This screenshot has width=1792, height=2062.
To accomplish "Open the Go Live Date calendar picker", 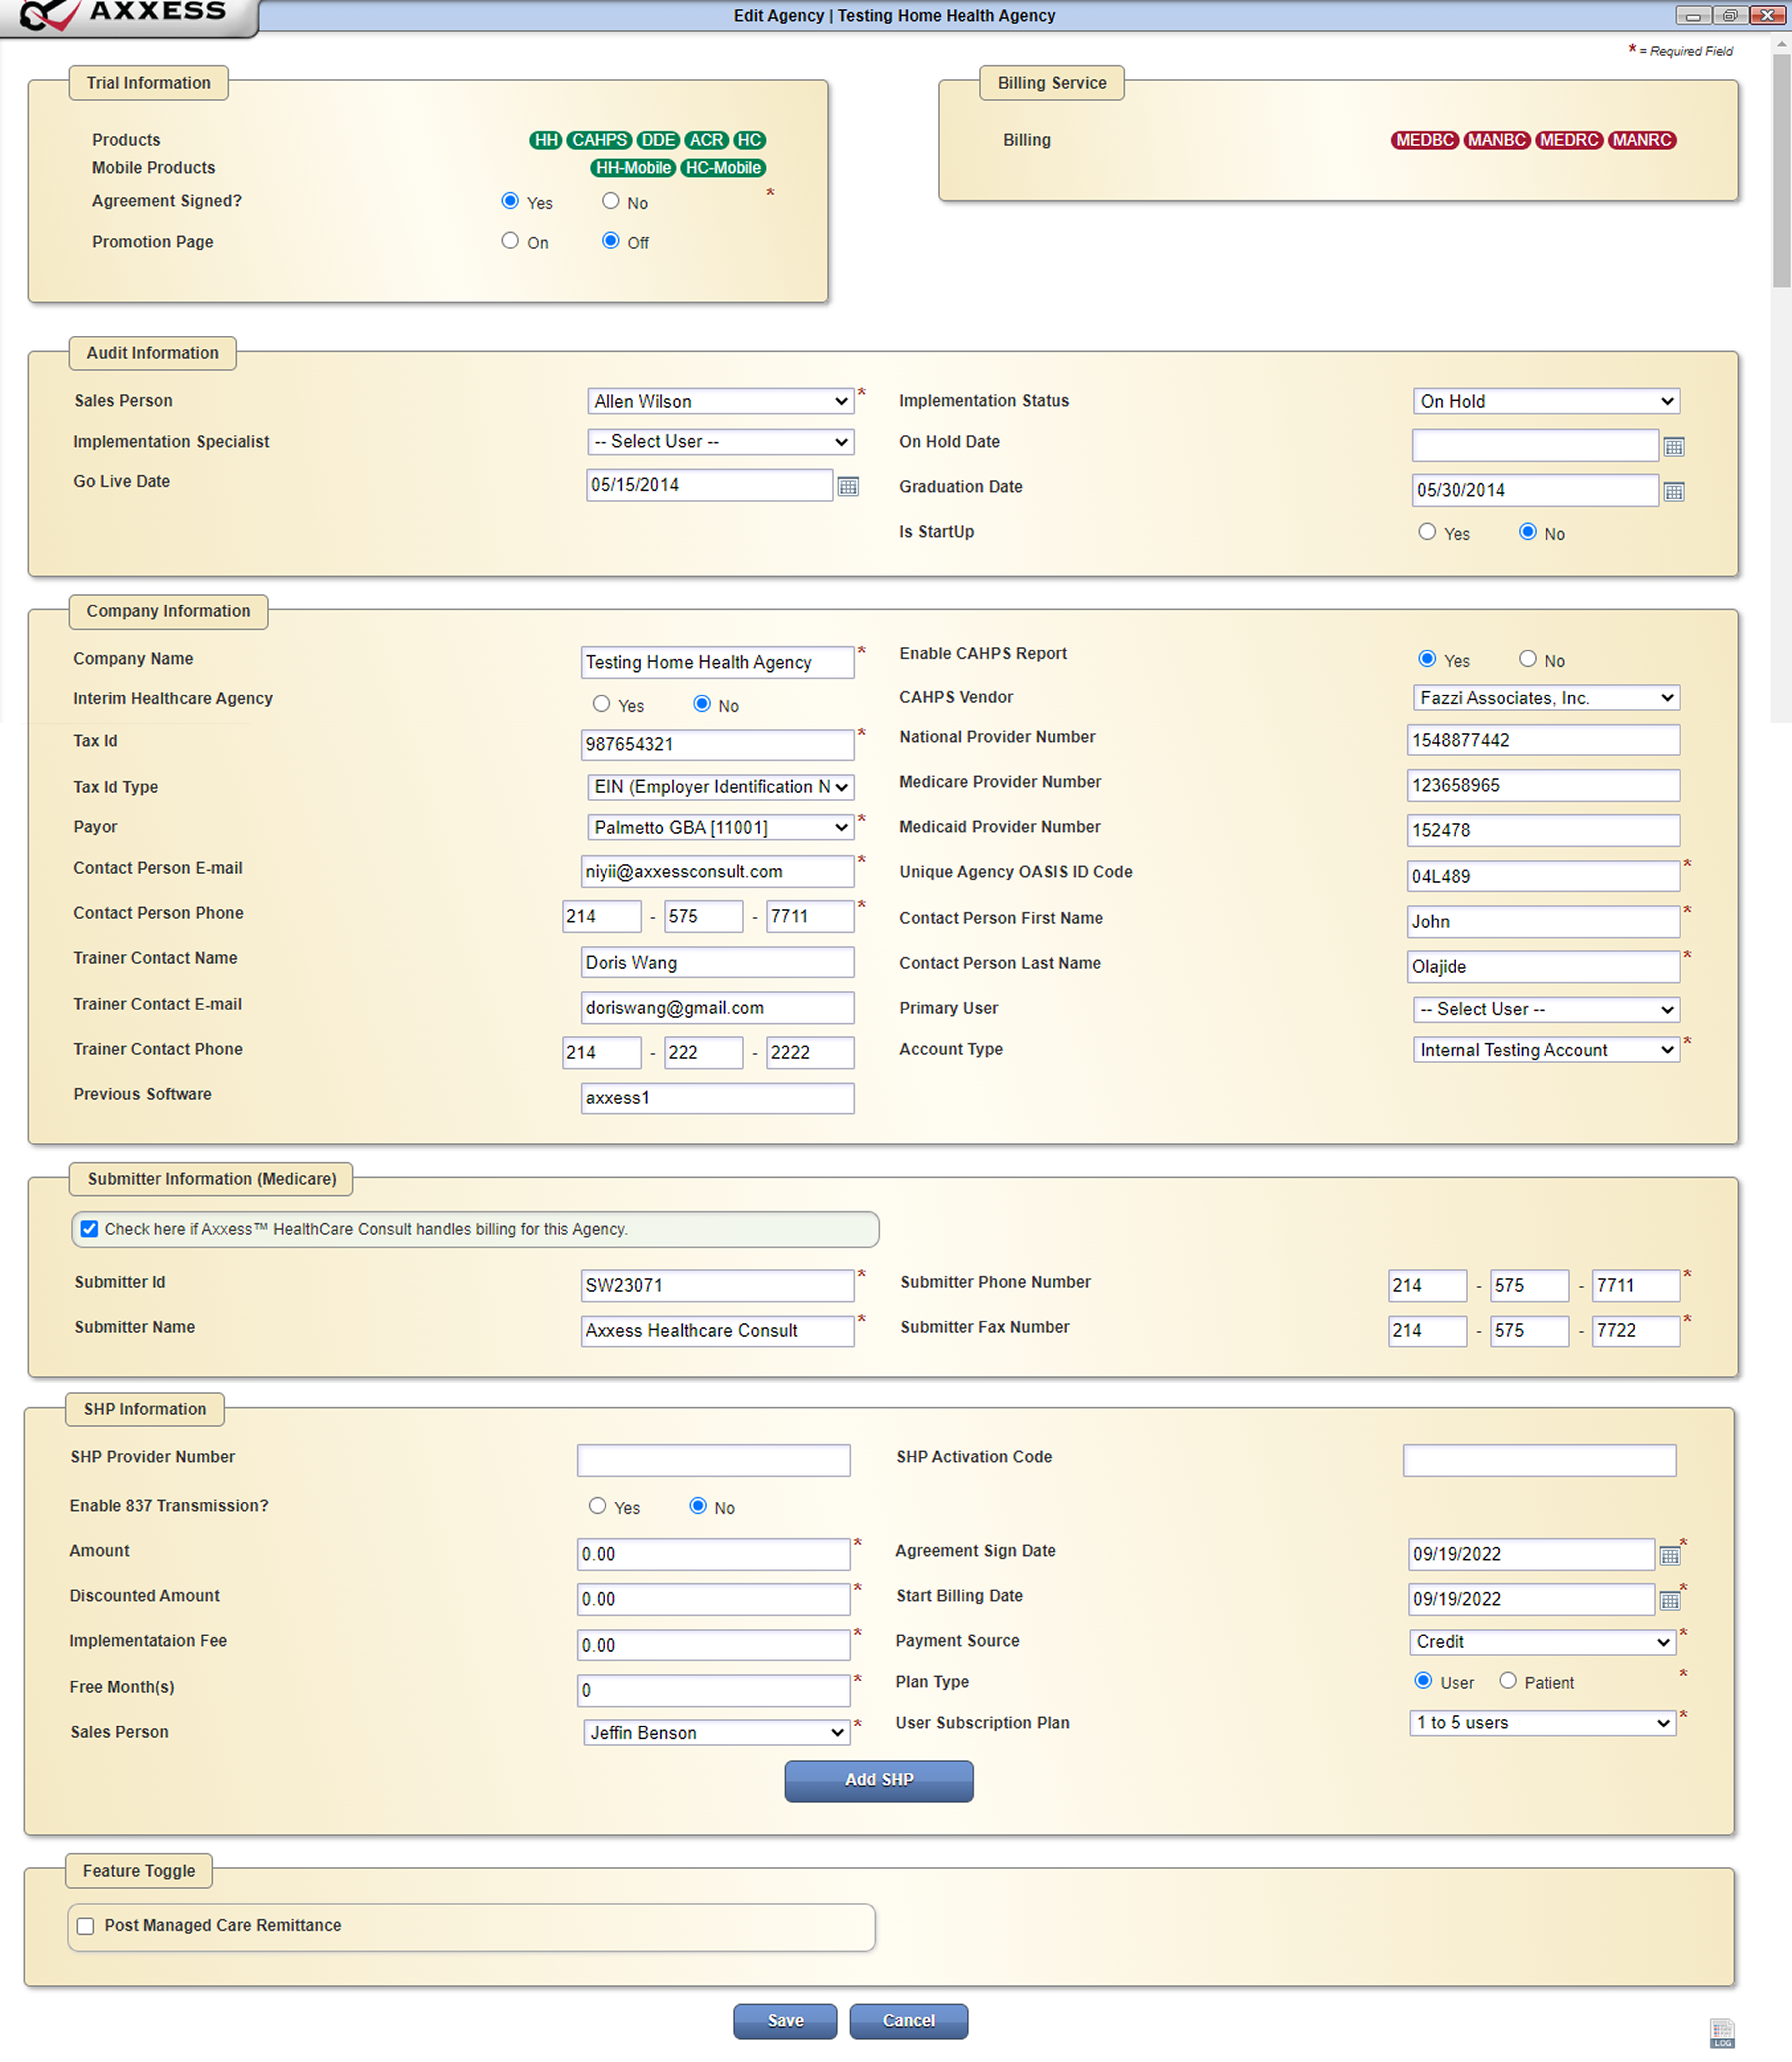I will pos(848,486).
